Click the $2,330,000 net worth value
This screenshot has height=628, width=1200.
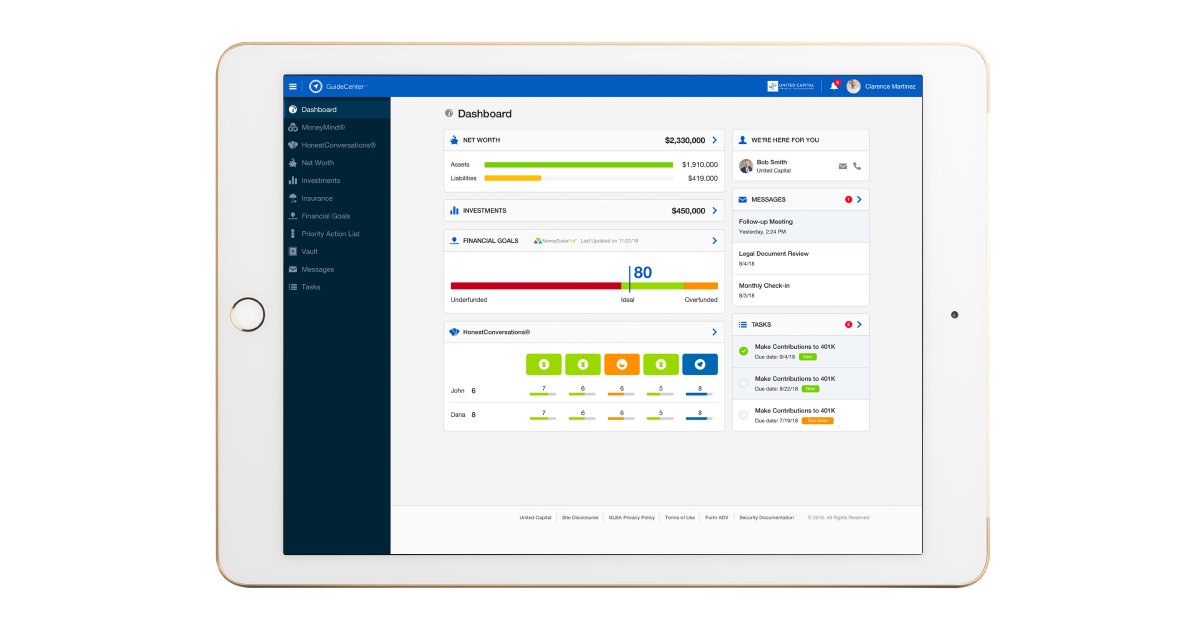point(684,140)
